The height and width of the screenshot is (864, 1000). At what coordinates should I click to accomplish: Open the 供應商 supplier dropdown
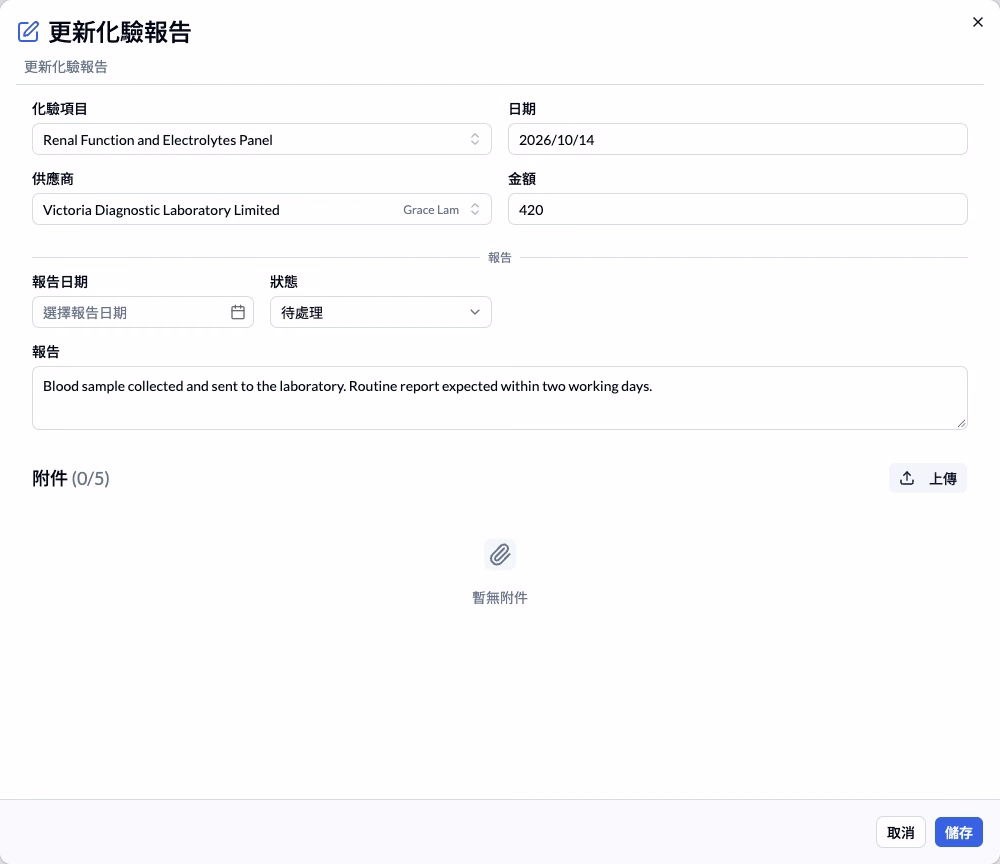(x=261, y=209)
